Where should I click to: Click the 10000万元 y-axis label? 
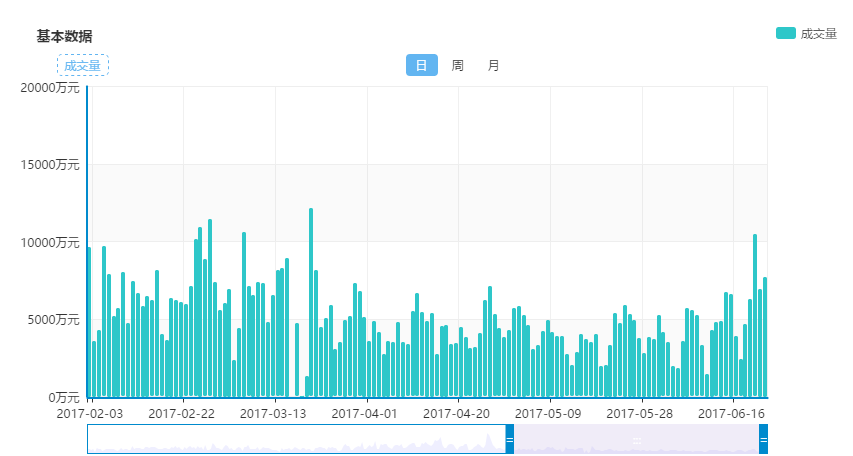50,243
